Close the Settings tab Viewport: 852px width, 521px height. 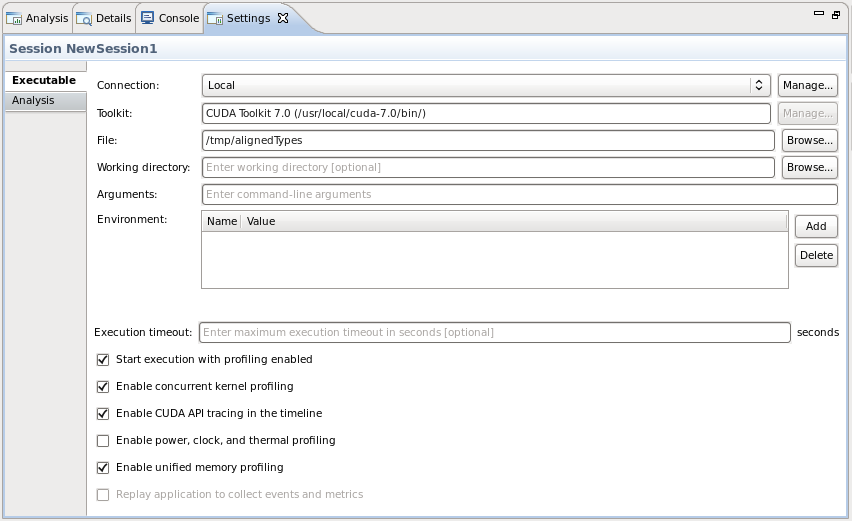pyautogui.click(x=283, y=18)
